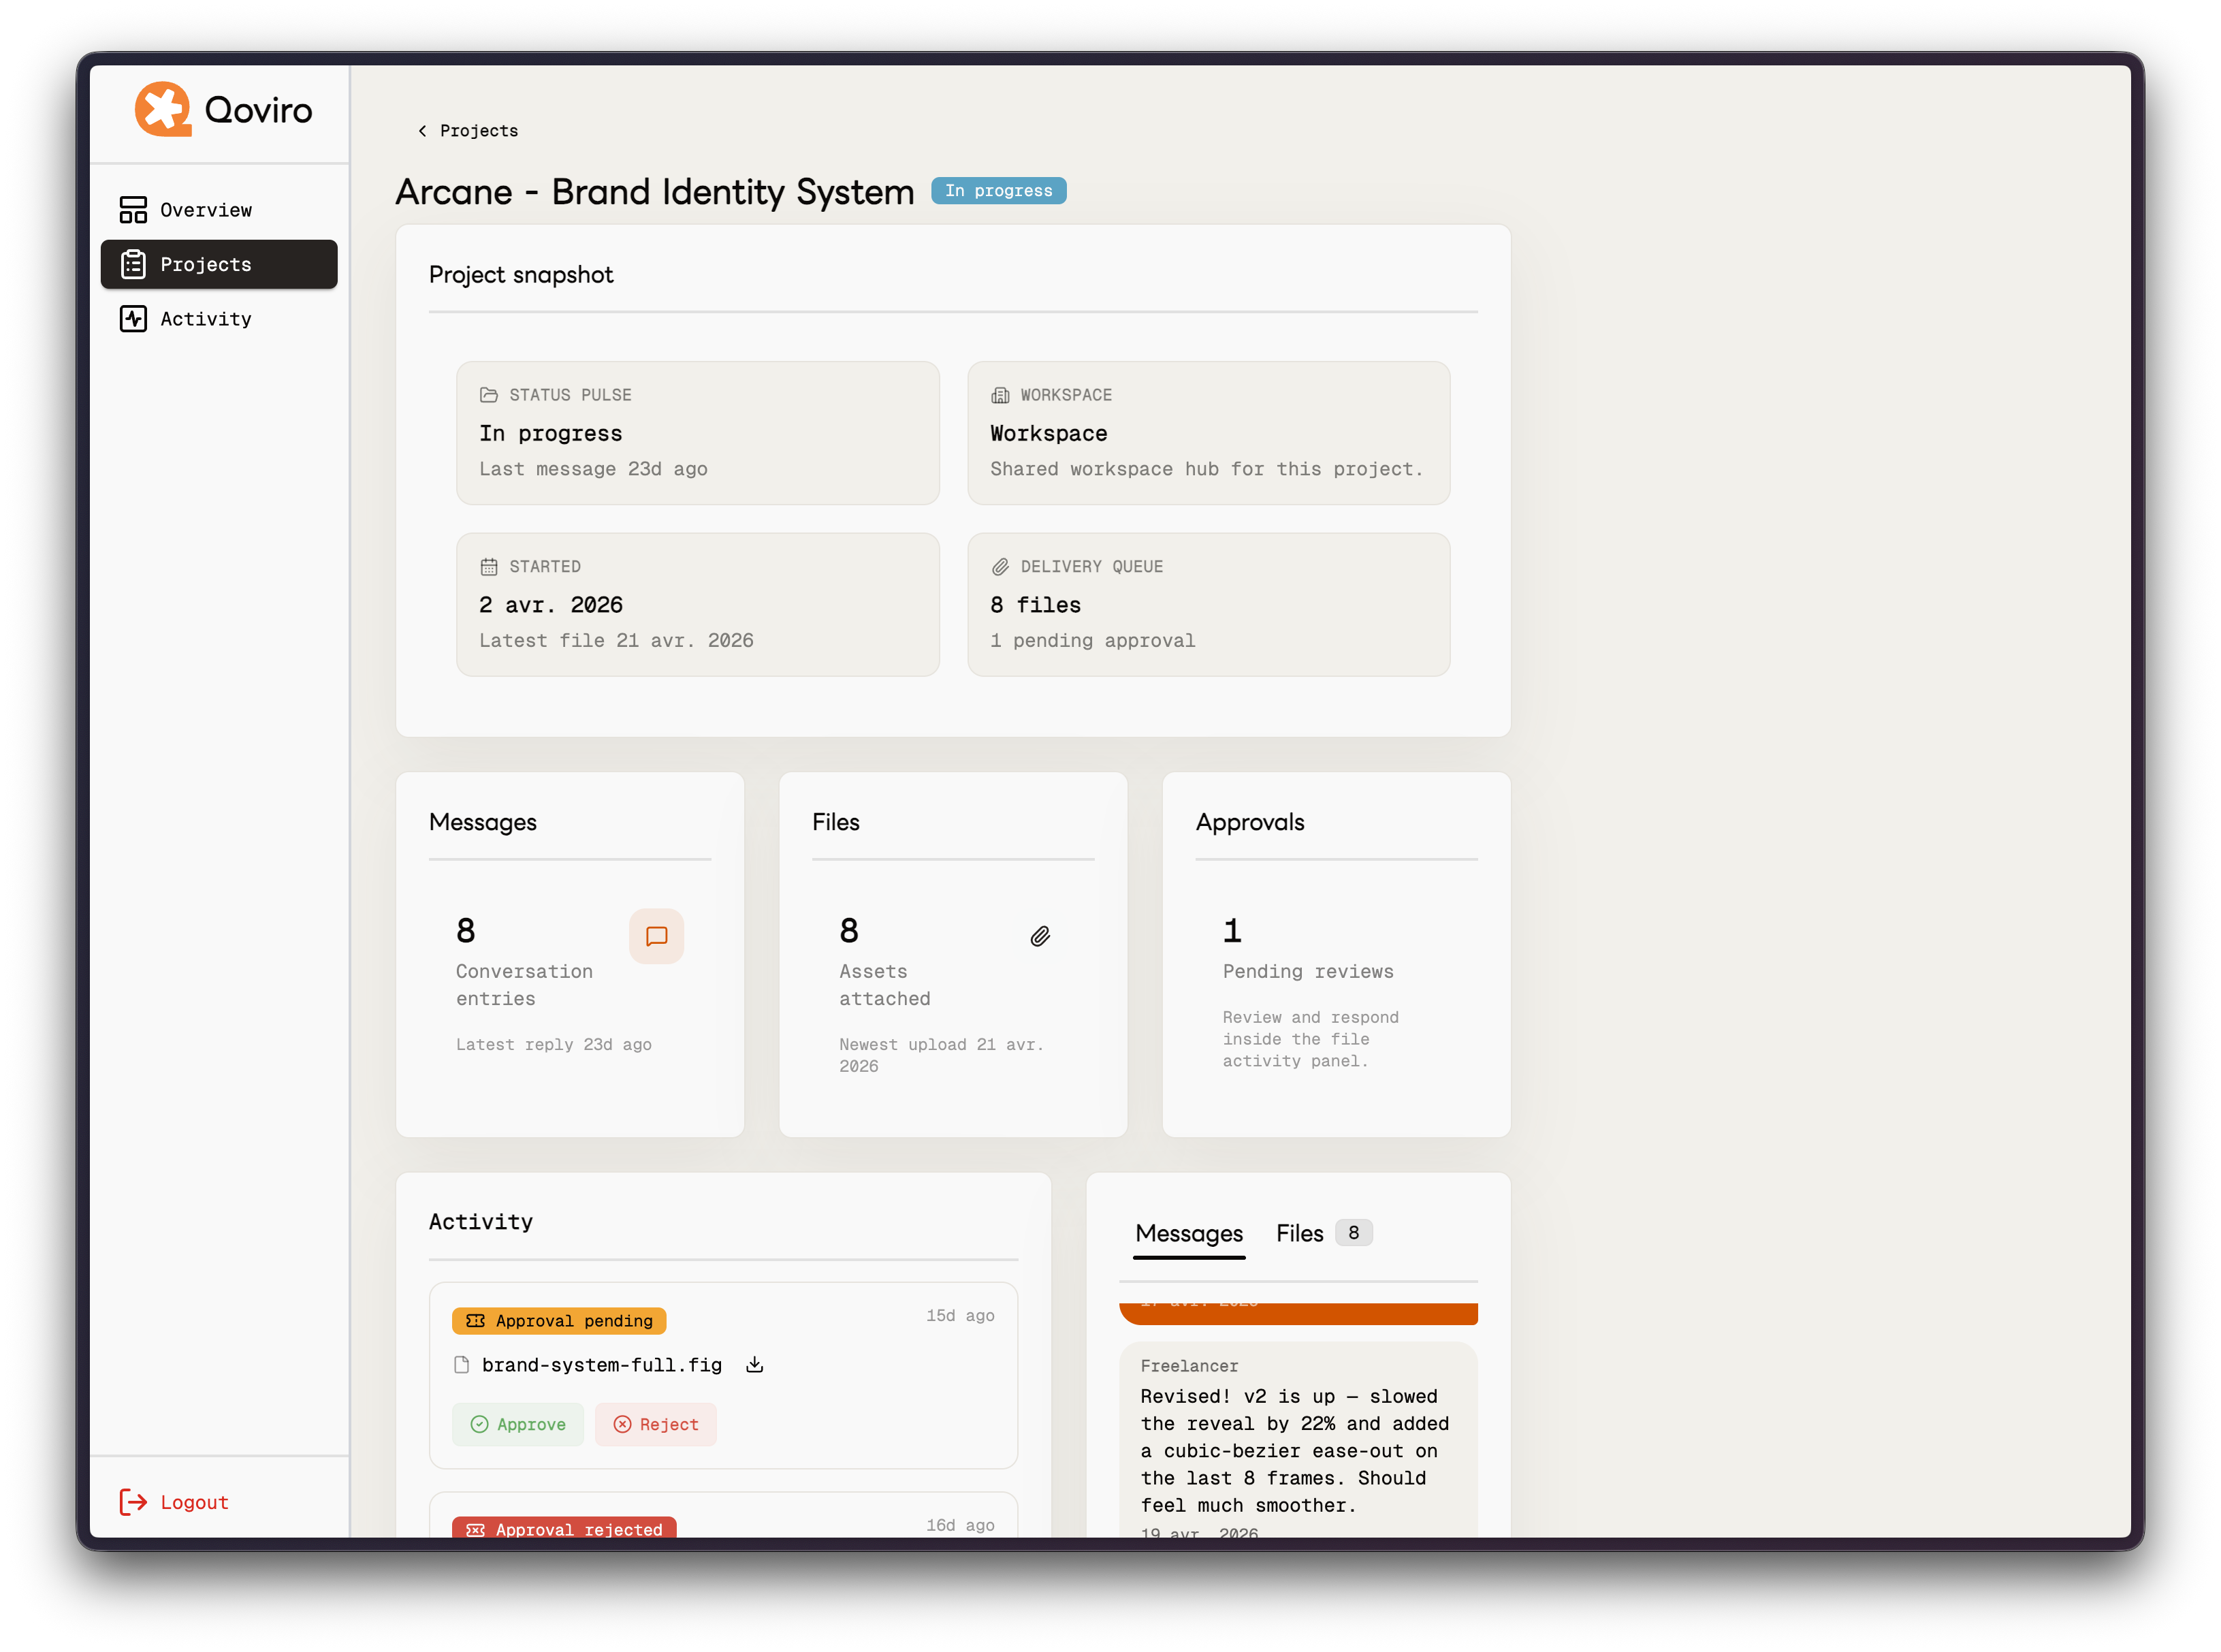This screenshot has width=2221, height=1652.
Task: Click the building icon next to Workspace label
Action: tap(1000, 395)
